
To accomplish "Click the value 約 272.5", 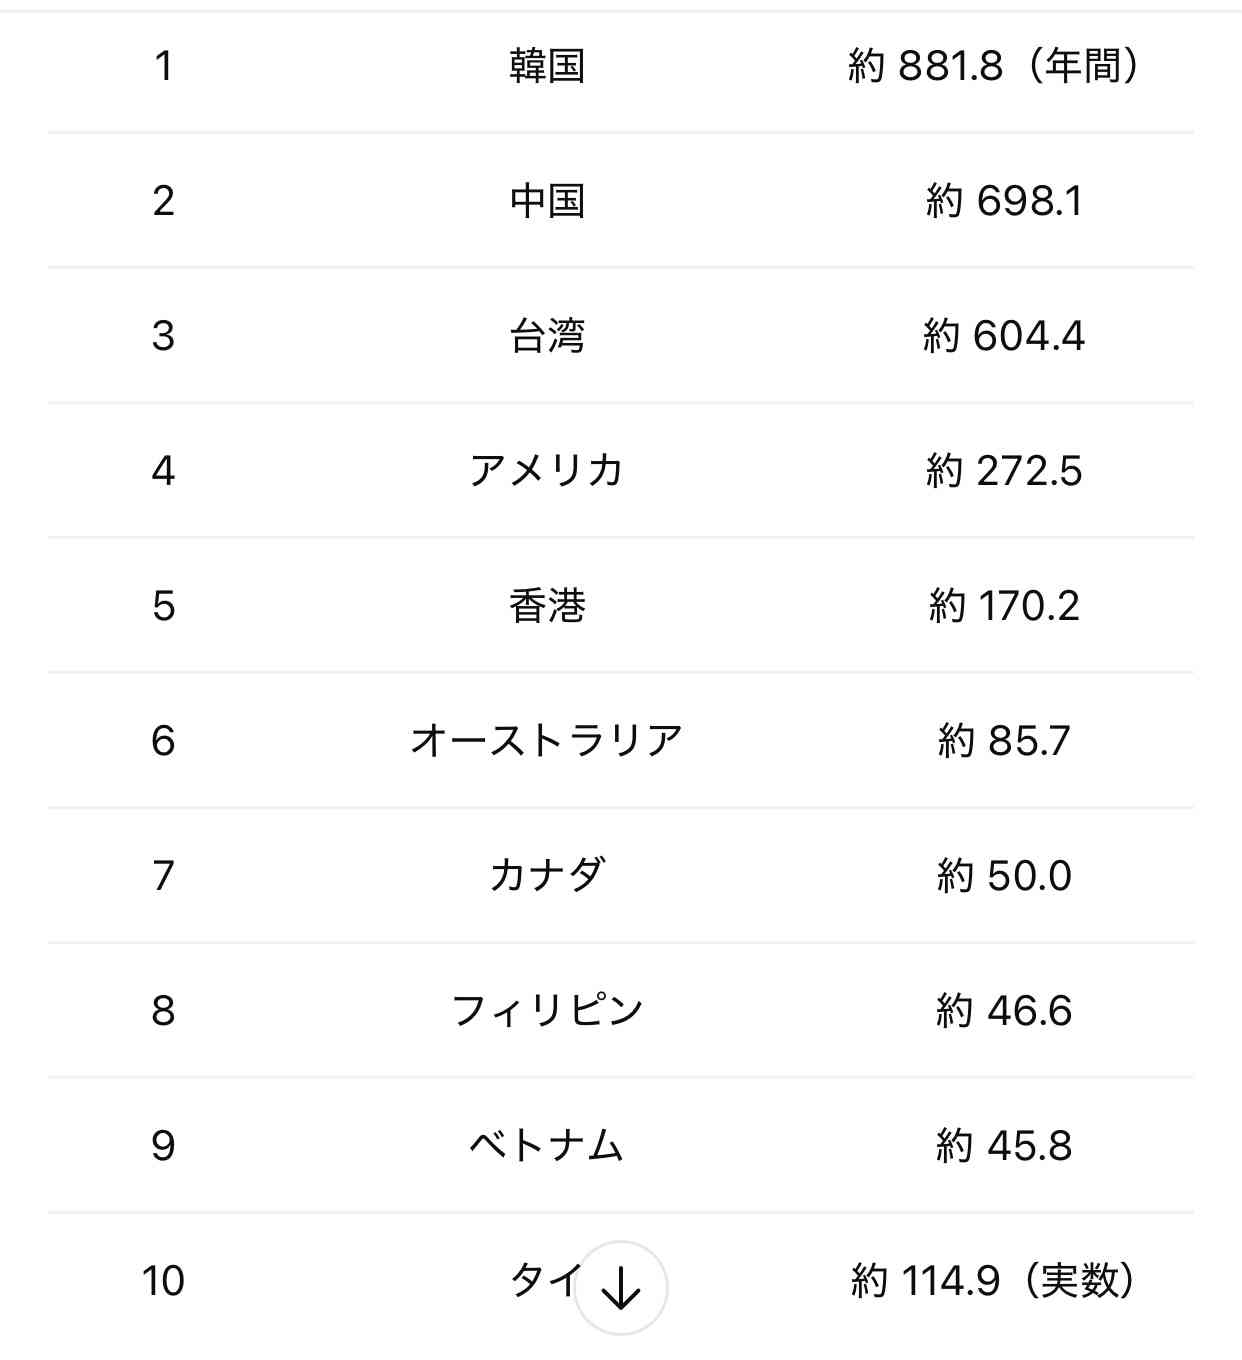I will coord(1003,471).
